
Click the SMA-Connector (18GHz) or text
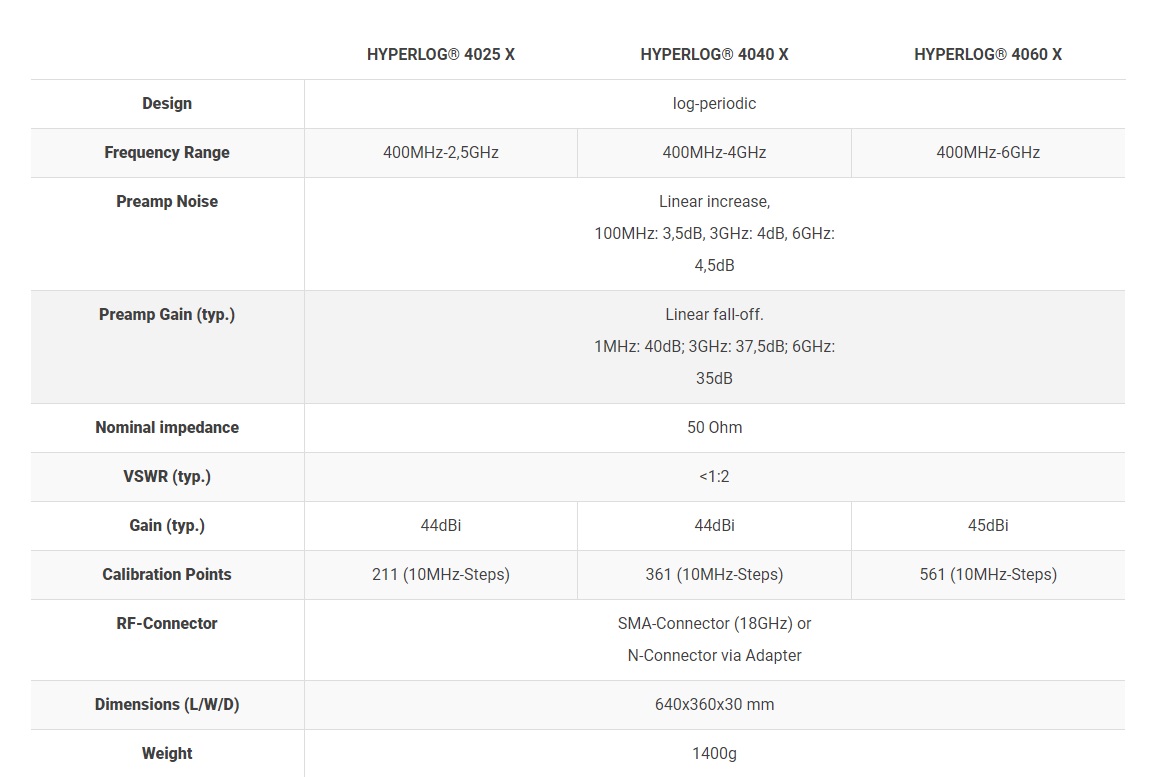pyautogui.click(x=714, y=623)
